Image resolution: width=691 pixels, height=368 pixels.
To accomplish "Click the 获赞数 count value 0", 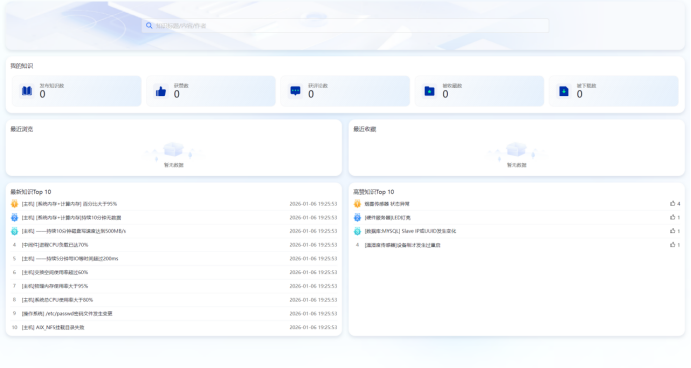I will (x=177, y=94).
